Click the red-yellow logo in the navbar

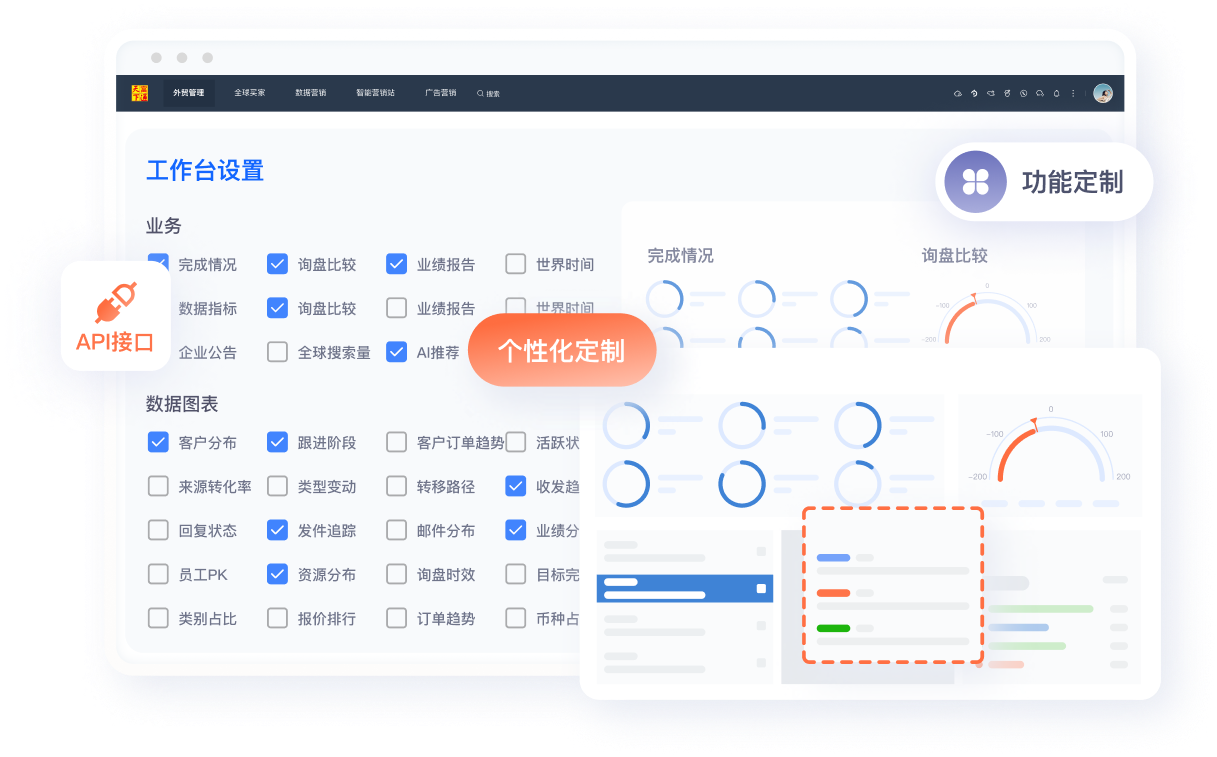[x=139, y=93]
